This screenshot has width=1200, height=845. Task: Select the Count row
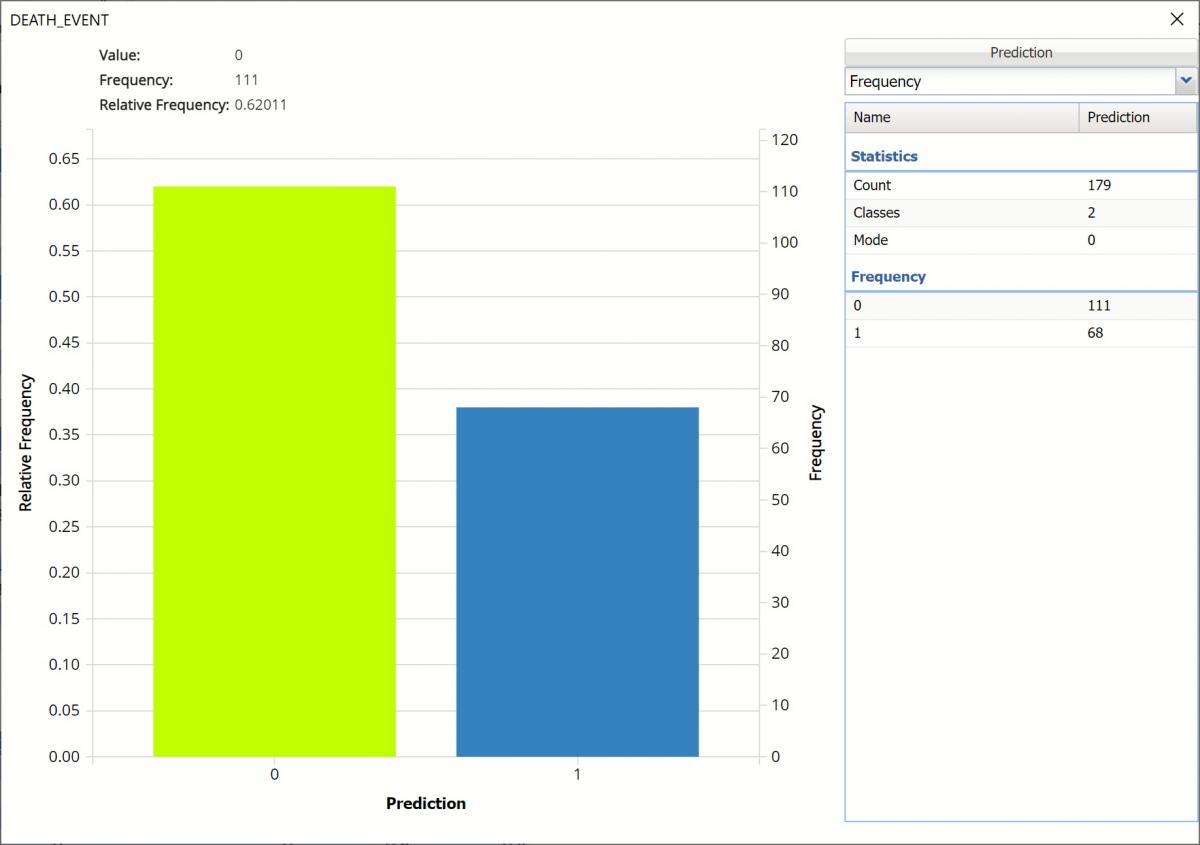tap(1020, 185)
